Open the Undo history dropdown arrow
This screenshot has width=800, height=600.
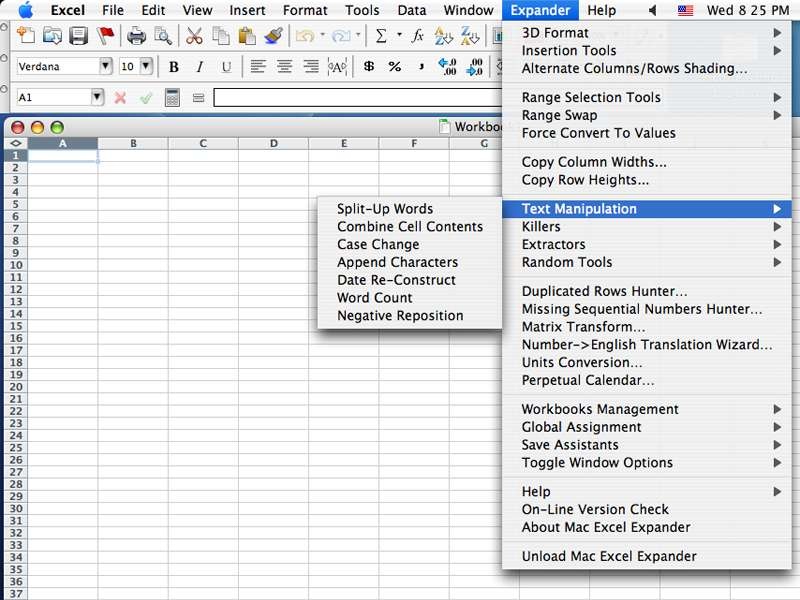tap(323, 35)
